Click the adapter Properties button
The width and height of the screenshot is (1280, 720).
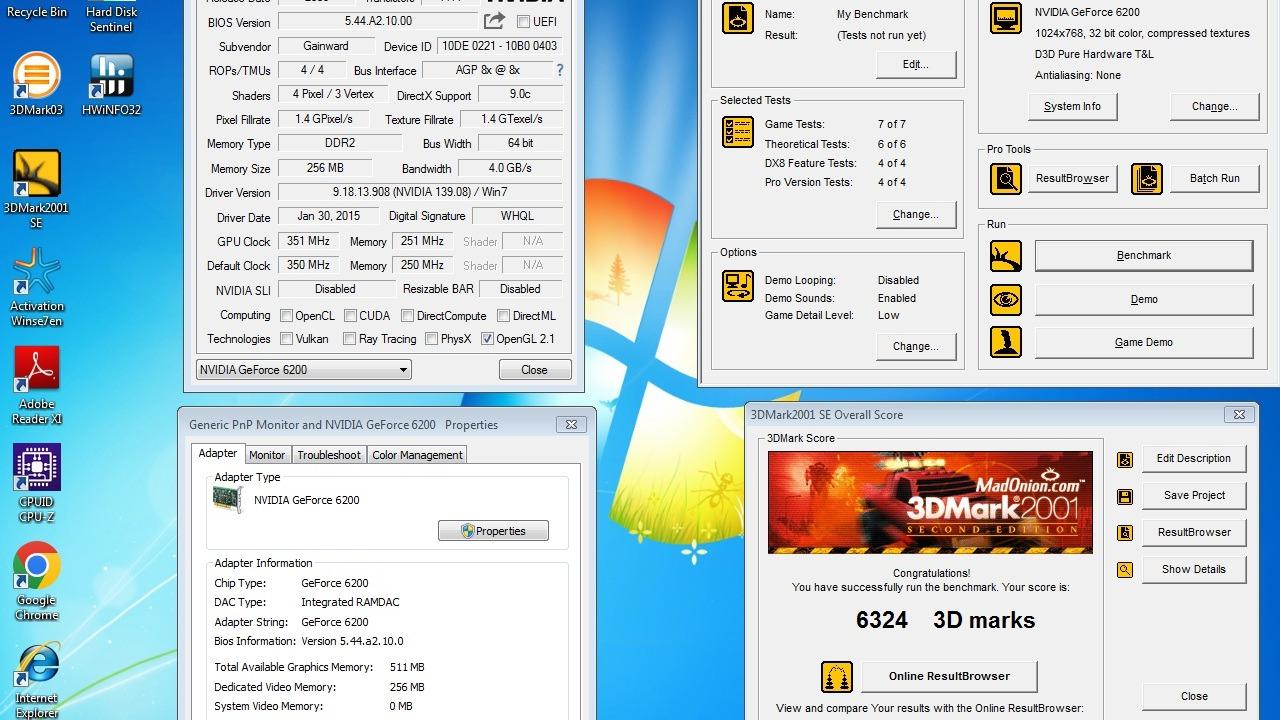point(493,531)
